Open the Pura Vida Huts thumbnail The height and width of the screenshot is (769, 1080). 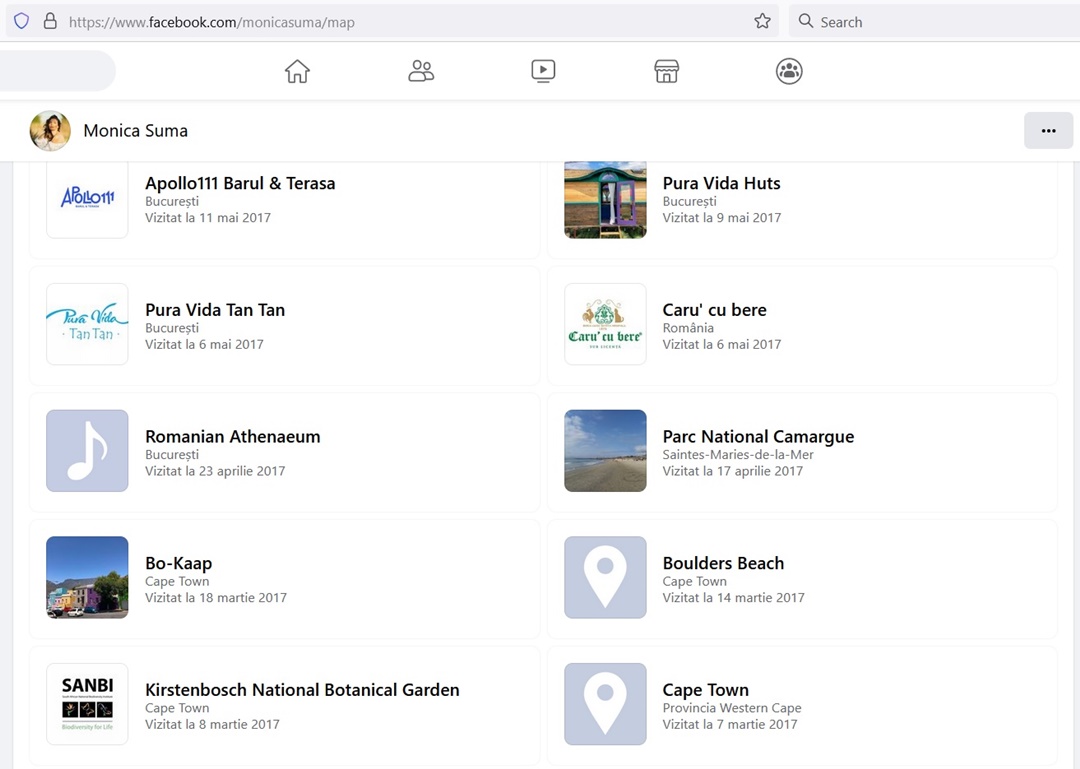[605, 199]
